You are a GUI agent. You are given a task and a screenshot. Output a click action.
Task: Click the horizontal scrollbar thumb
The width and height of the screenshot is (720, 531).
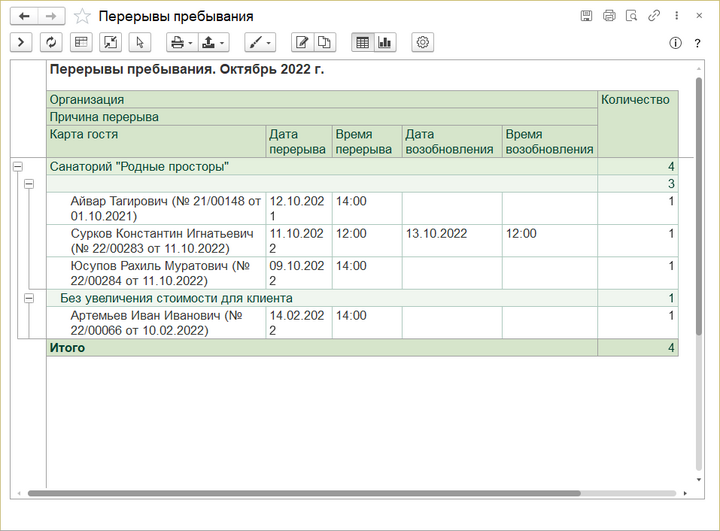tap(304, 493)
